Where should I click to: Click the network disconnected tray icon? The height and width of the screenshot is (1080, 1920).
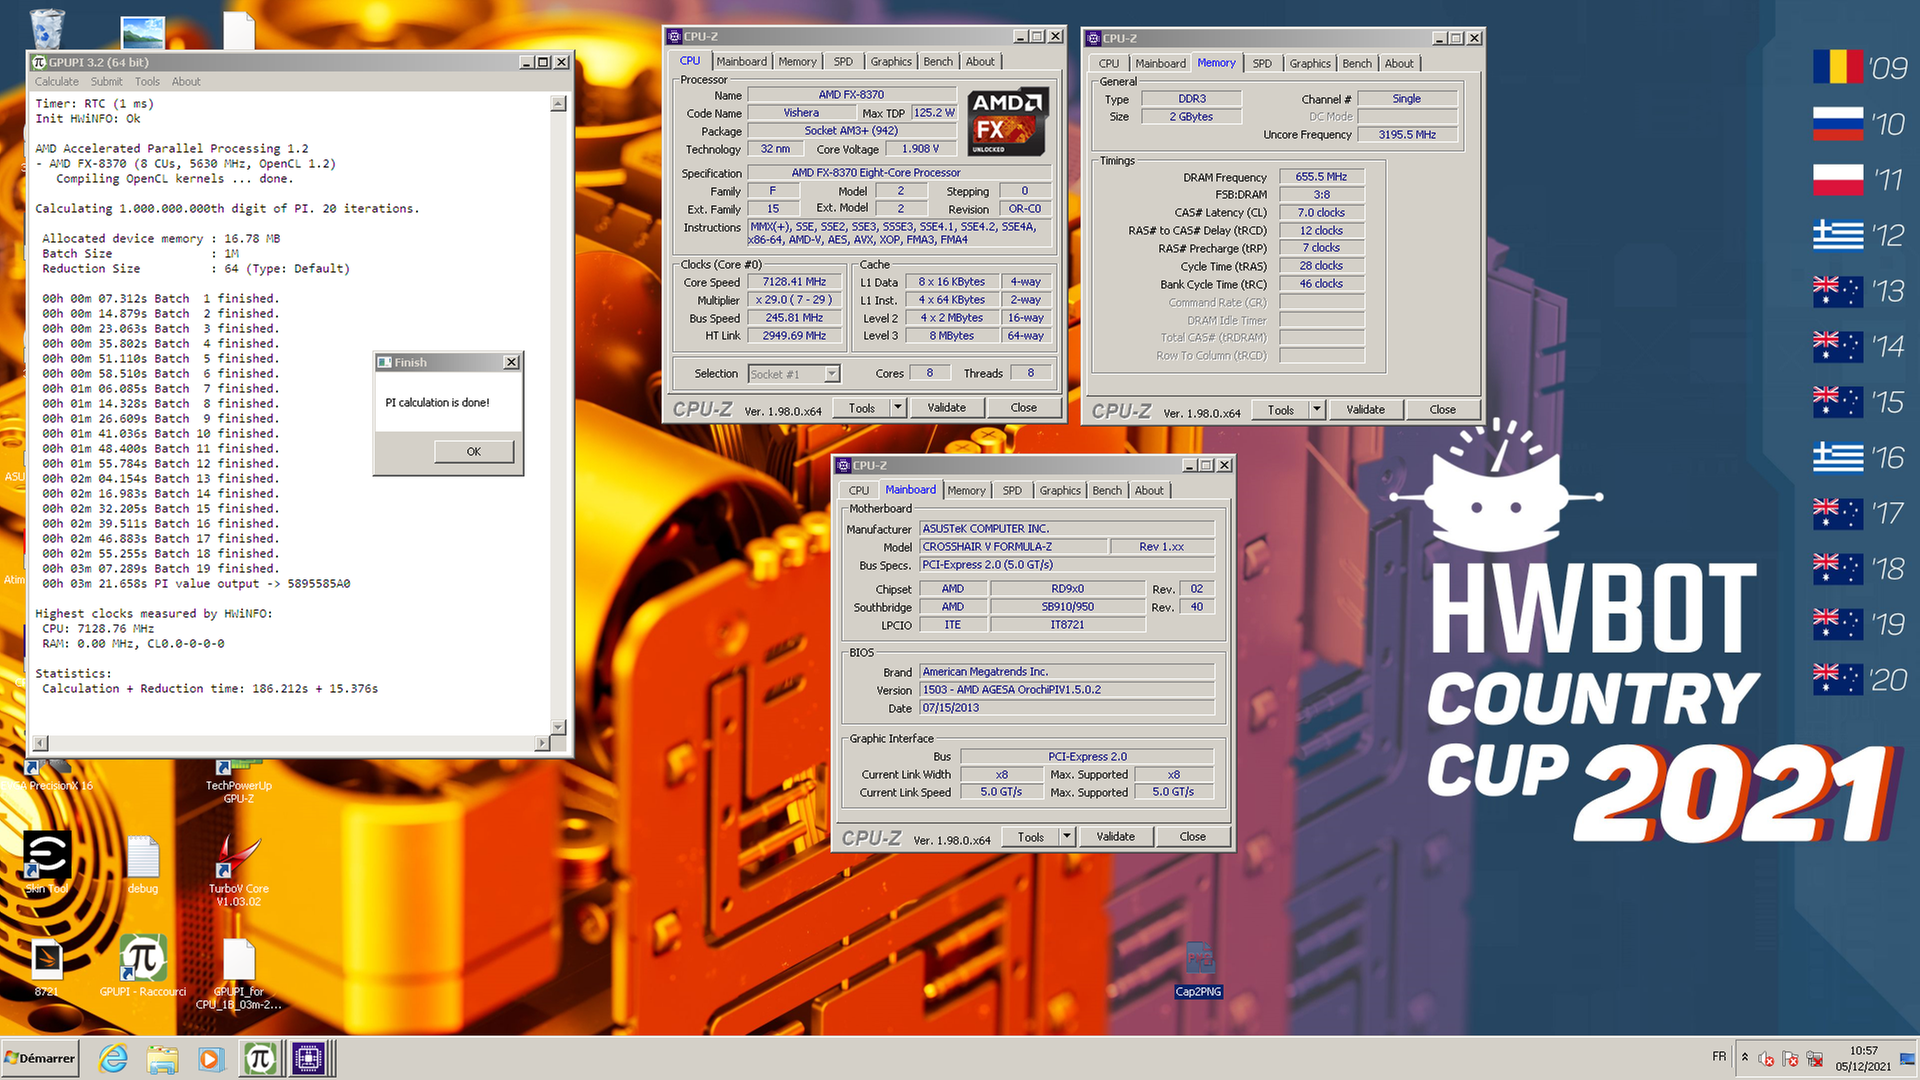tap(1814, 1058)
